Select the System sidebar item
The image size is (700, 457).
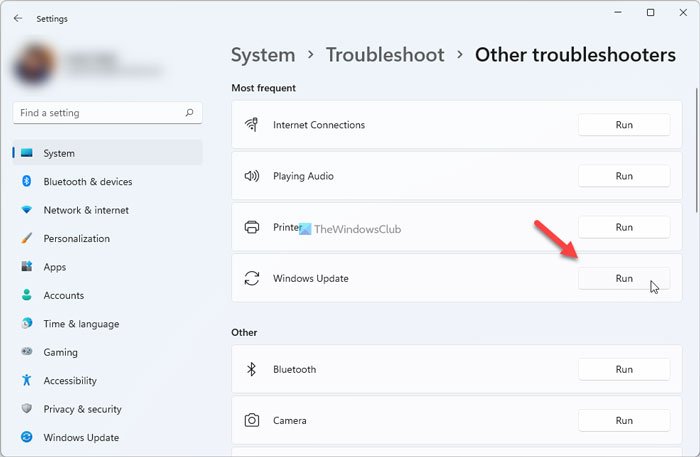point(59,153)
